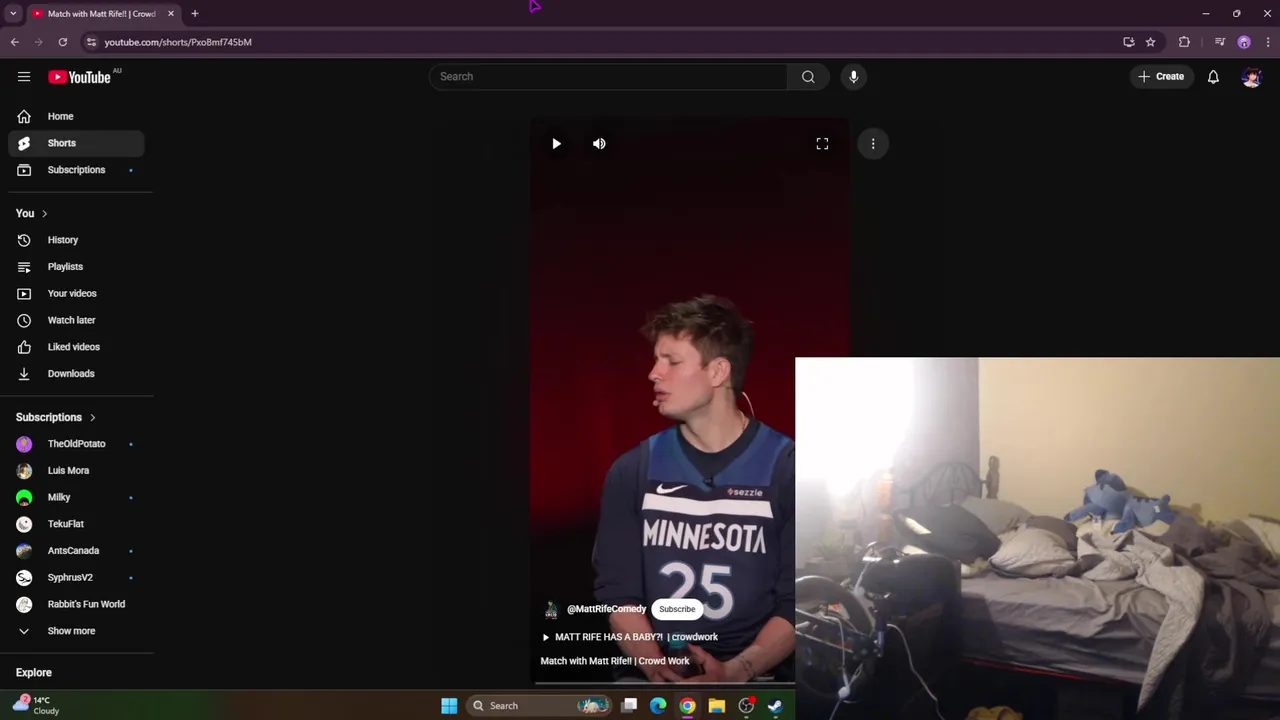Open the tab search dropdown arrow
Image resolution: width=1280 pixels, height=720 pixels.
click(13, 14)
